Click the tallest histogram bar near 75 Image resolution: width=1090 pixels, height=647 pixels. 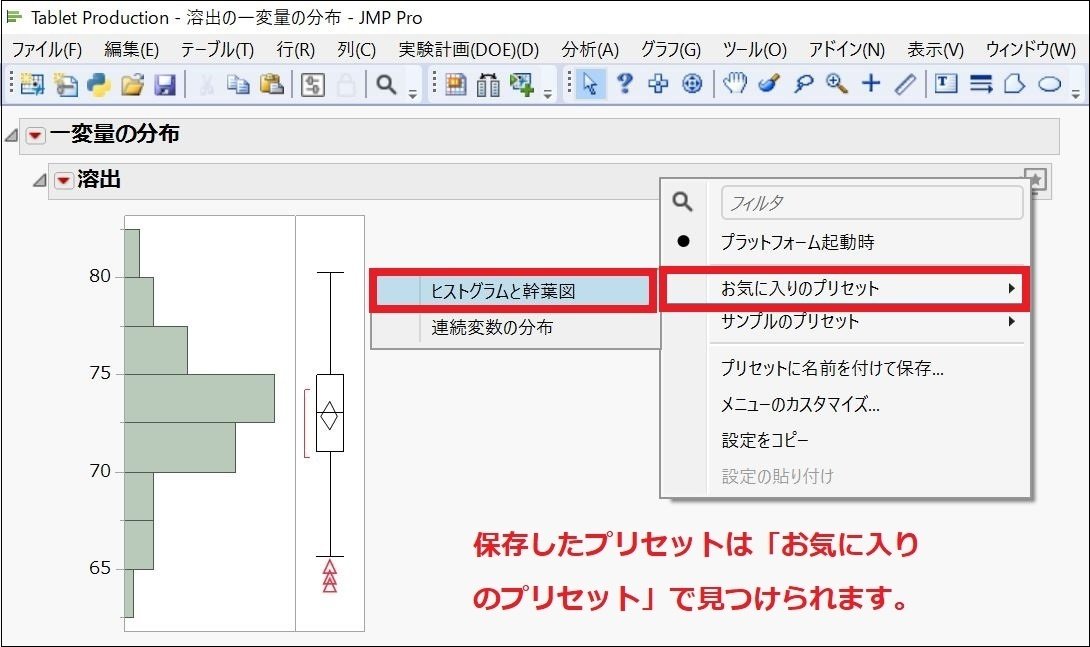(x=200, y=398)
